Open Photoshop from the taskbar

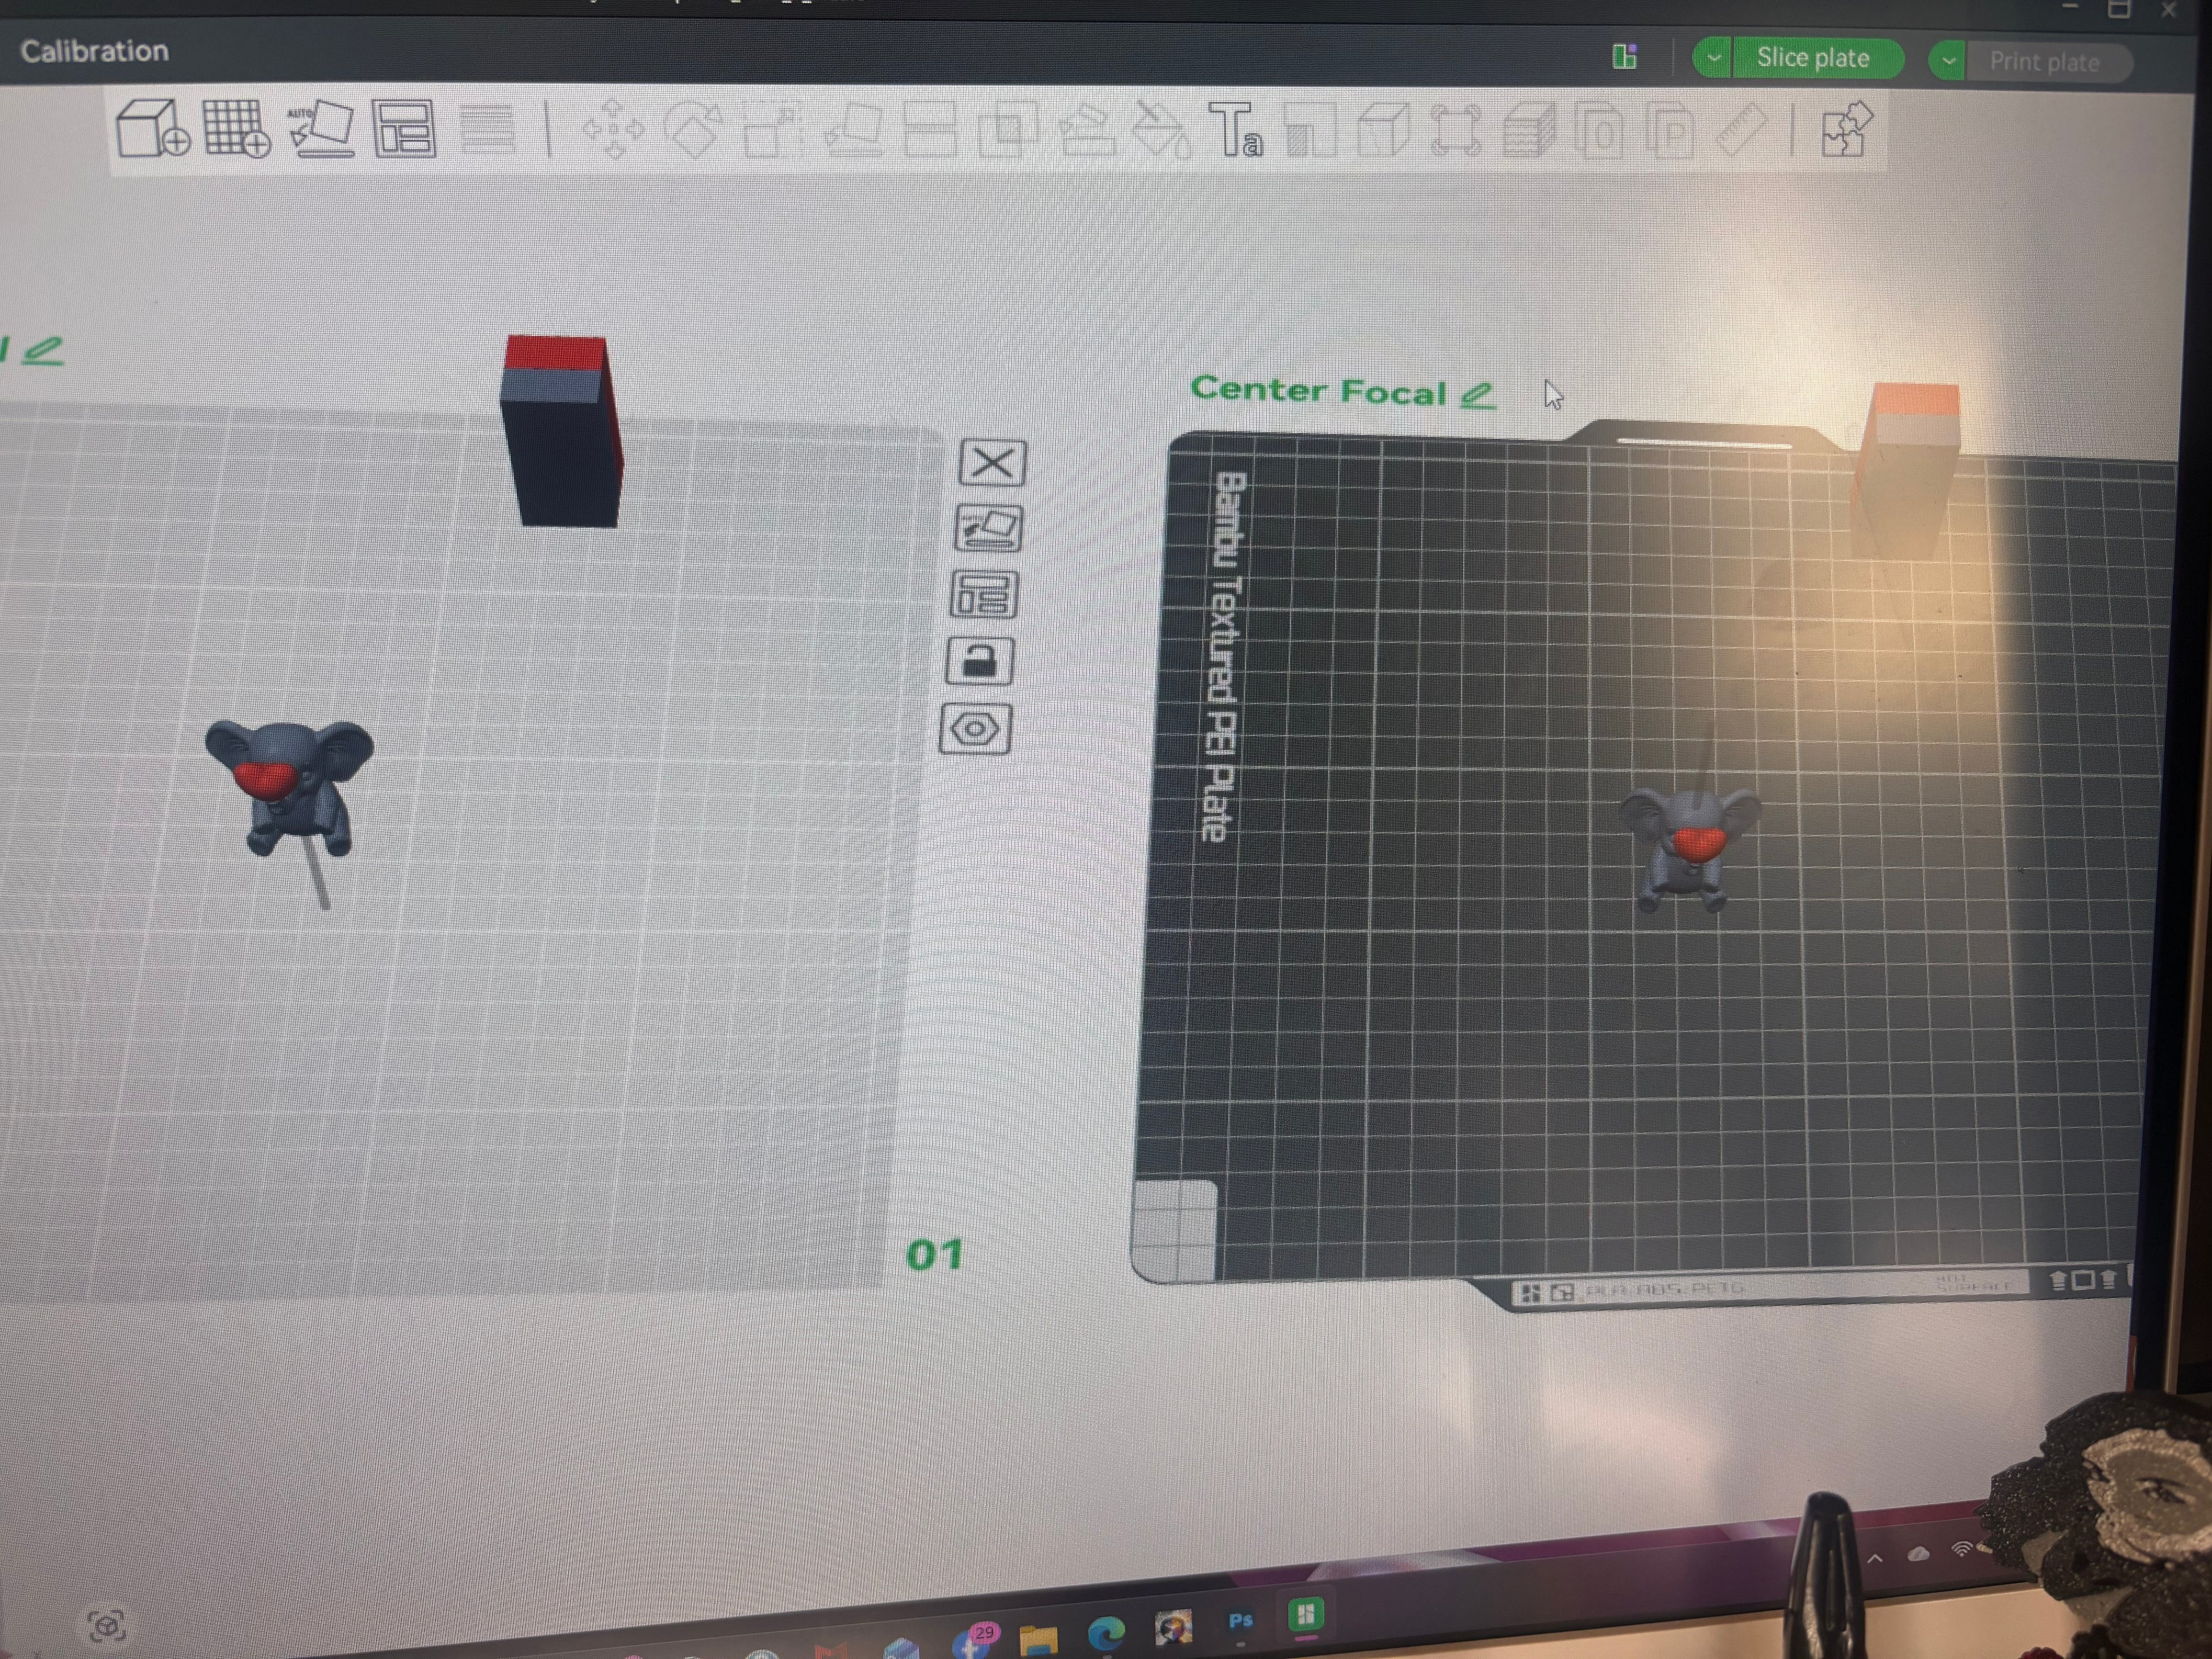pos(1240,1621)
